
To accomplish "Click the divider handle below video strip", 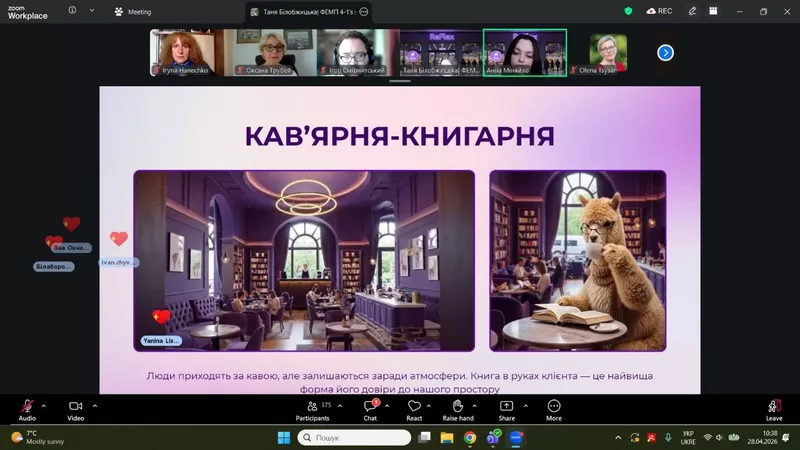I will click(399, 81).
